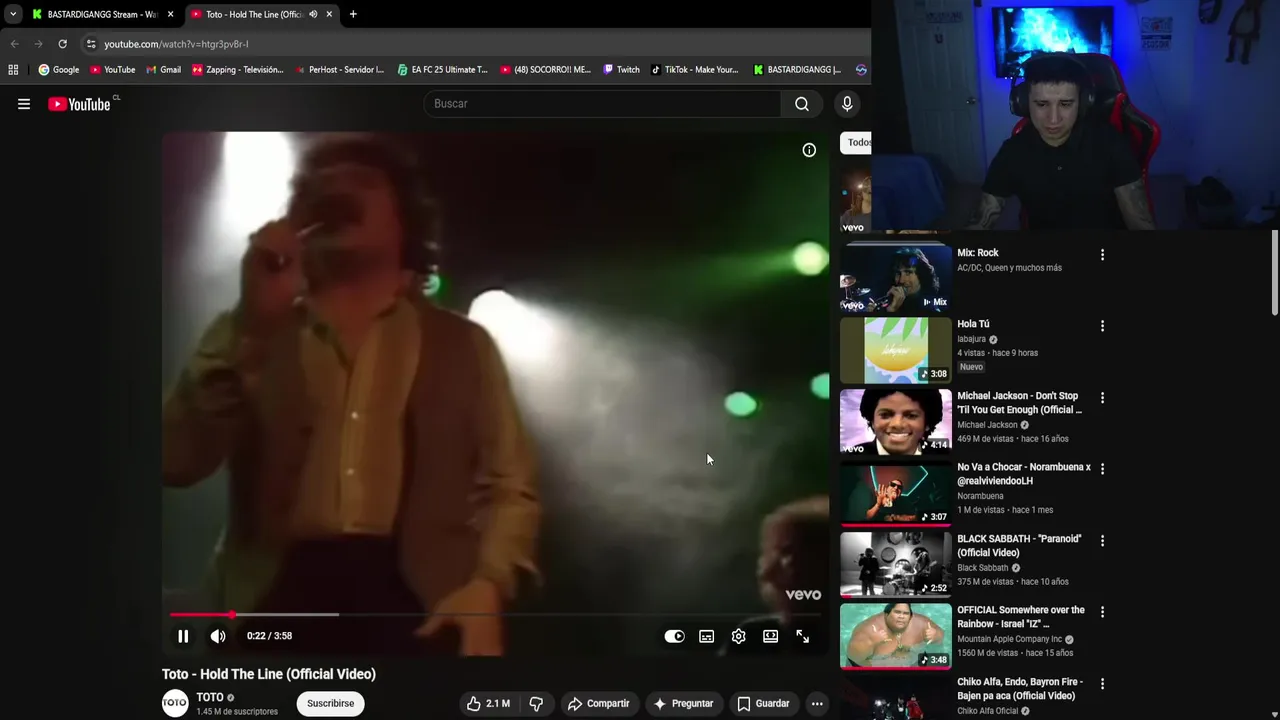Open BLACK SABBATH Paranoid video title
1280x720 pixels.
pyautogui.click(x=1019, y=546)
